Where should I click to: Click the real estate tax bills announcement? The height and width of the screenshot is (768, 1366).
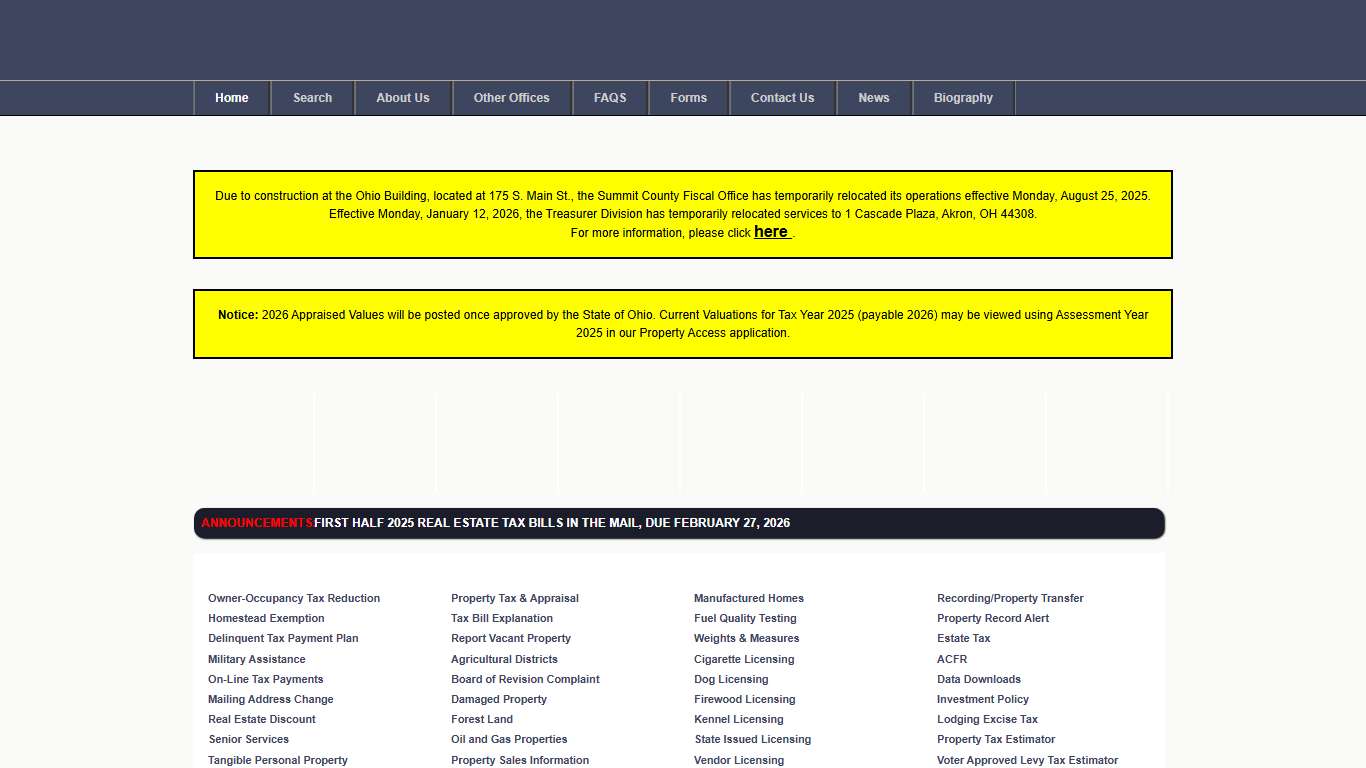pos(552,523)
